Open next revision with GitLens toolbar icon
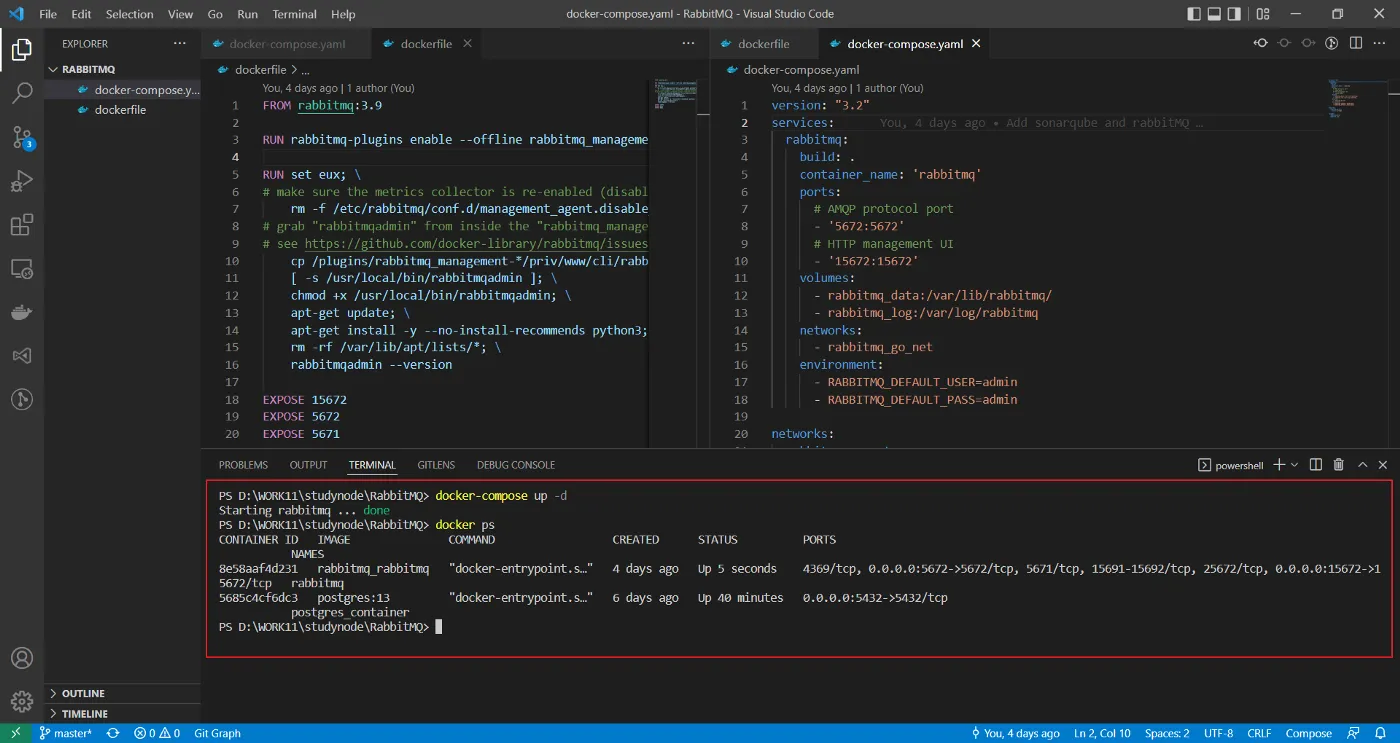 coord(1309,43)
